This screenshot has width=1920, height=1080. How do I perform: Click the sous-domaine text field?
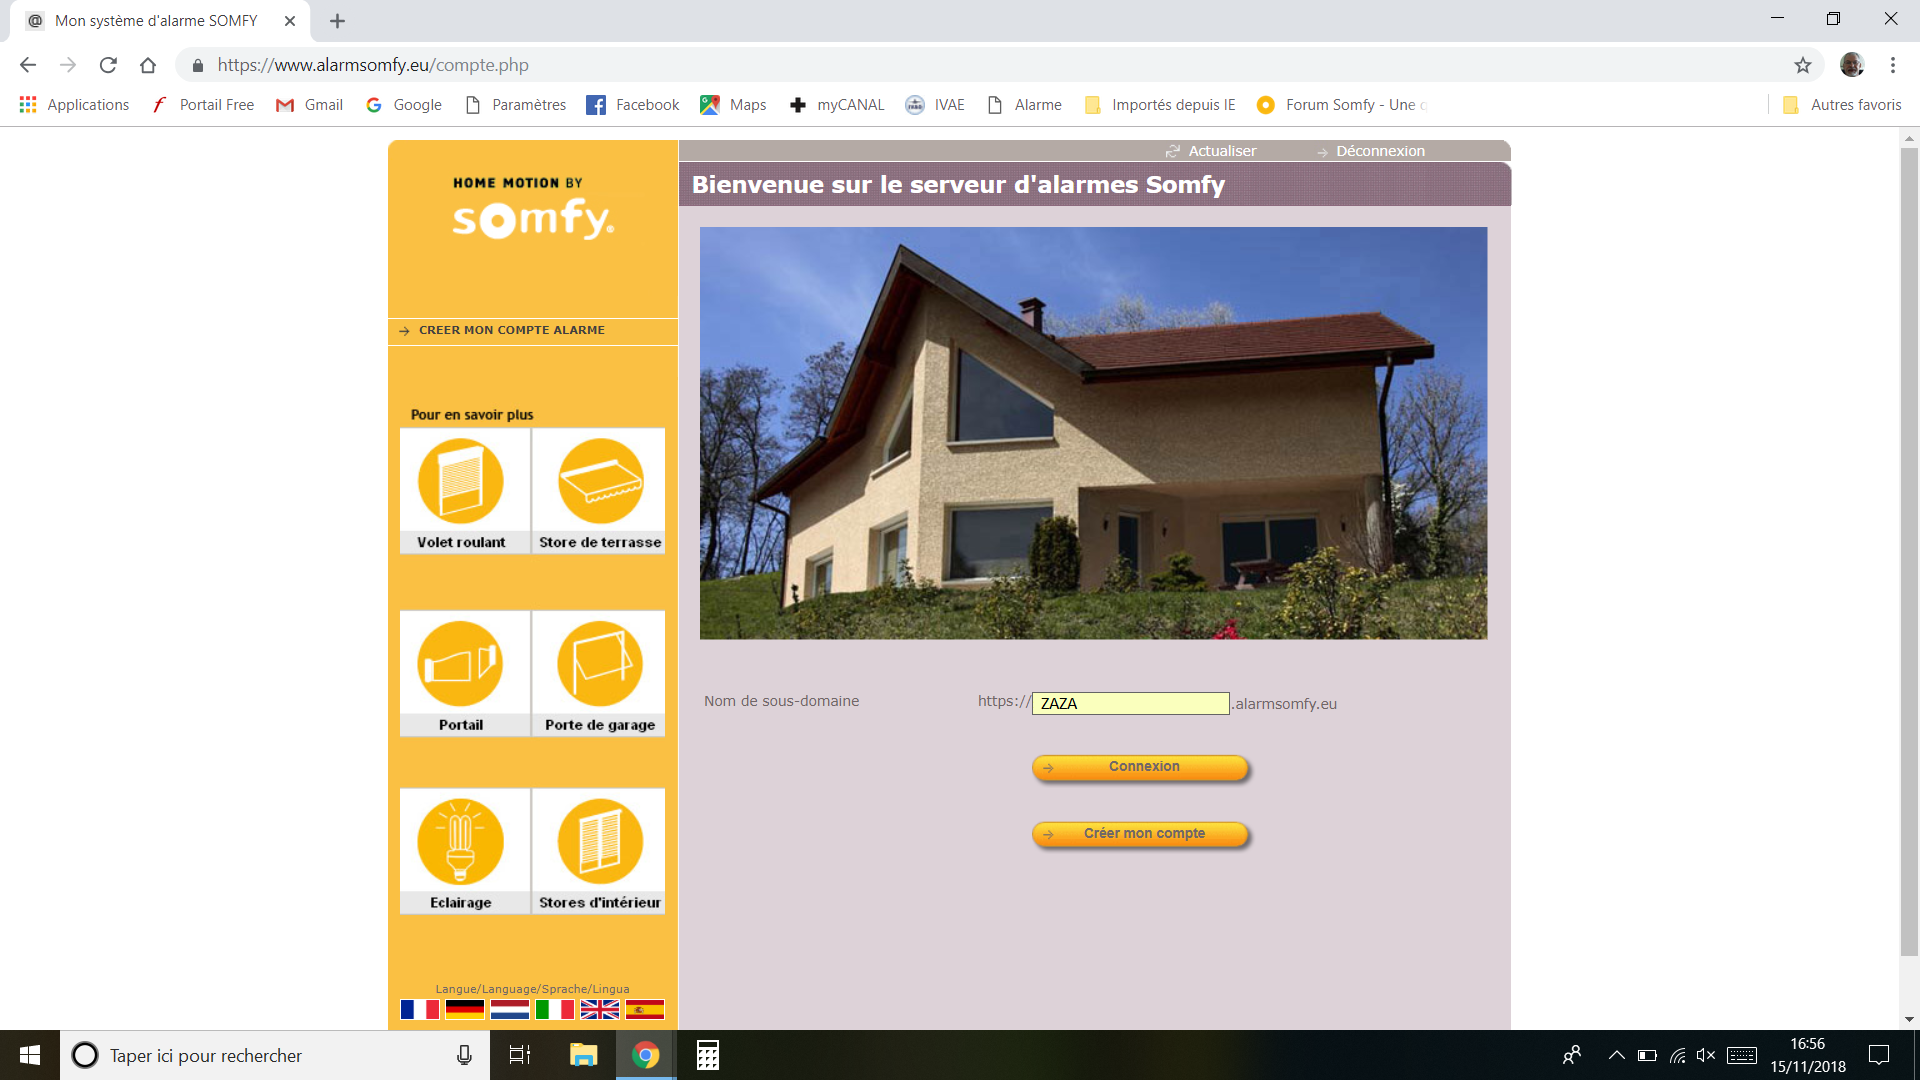(x=1130, y=704)
